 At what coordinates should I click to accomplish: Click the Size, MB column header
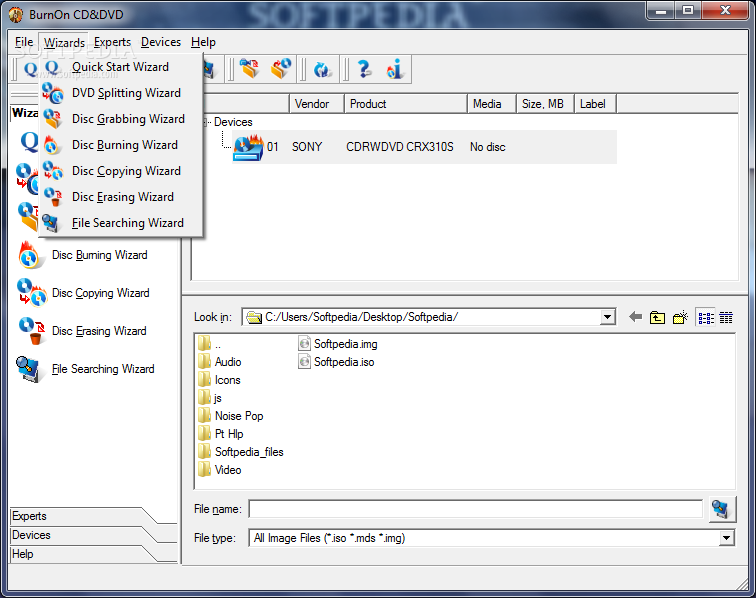point(545,104)
